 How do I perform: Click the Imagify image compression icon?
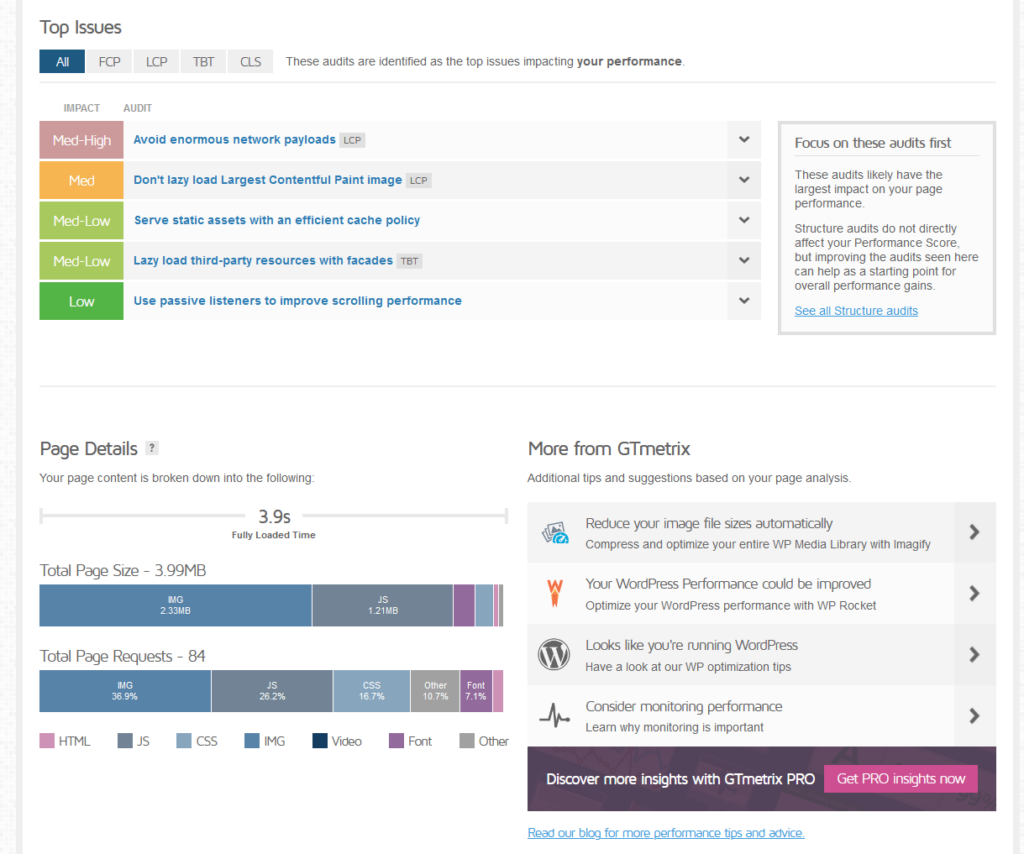pyautogui.click(x=555, y=533)
